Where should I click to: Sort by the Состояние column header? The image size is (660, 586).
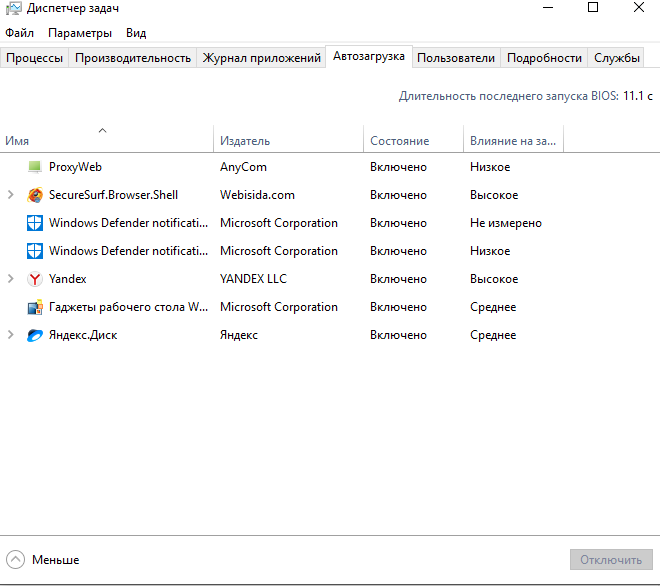tap(413, 139)
